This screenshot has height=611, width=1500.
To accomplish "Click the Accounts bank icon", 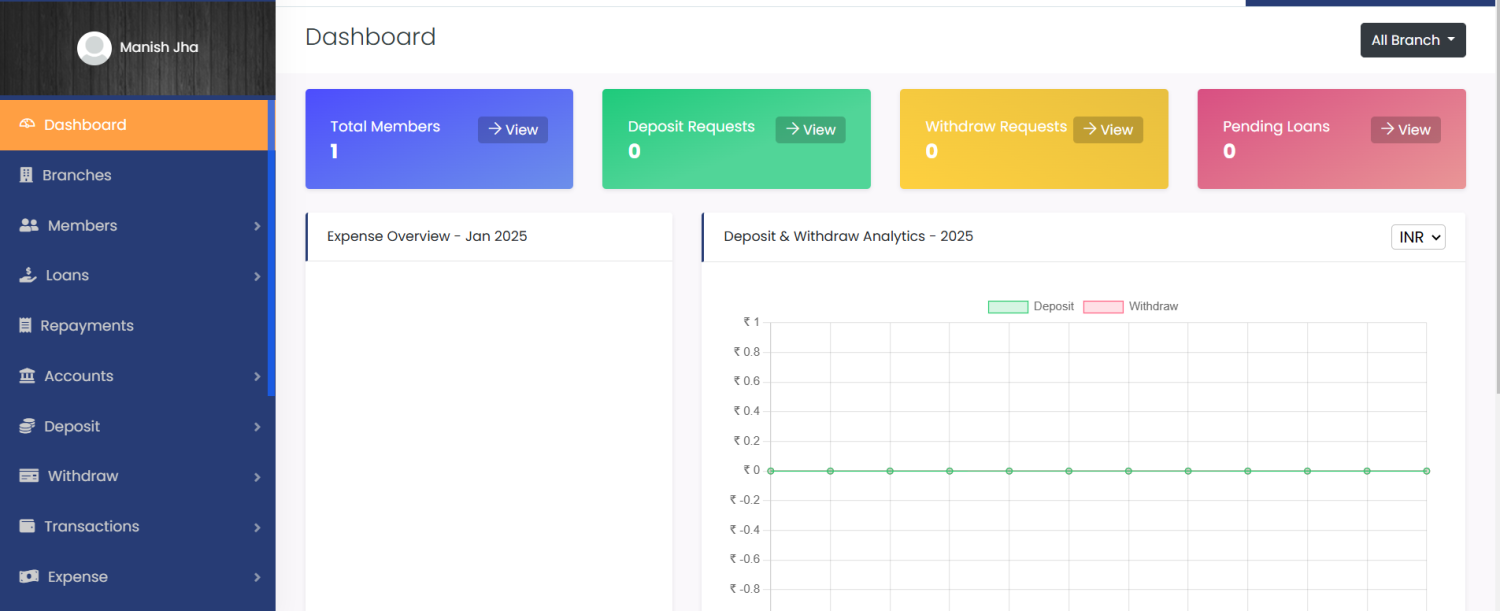I will click(x=27, y=376).
